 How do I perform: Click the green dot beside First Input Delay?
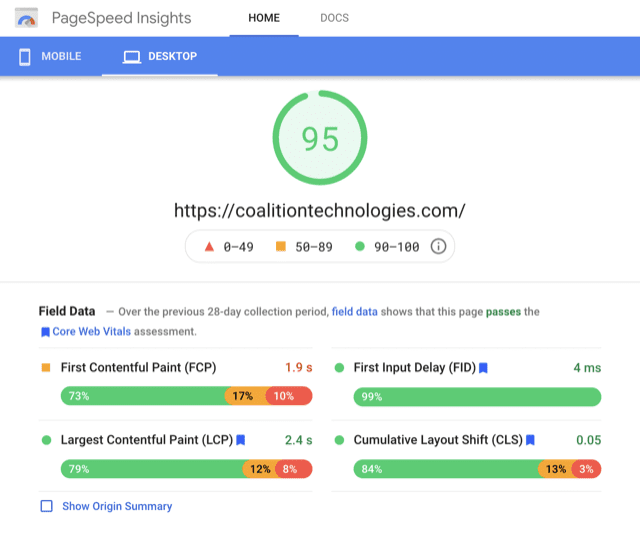pyautogui.click(x=339, y=367)
